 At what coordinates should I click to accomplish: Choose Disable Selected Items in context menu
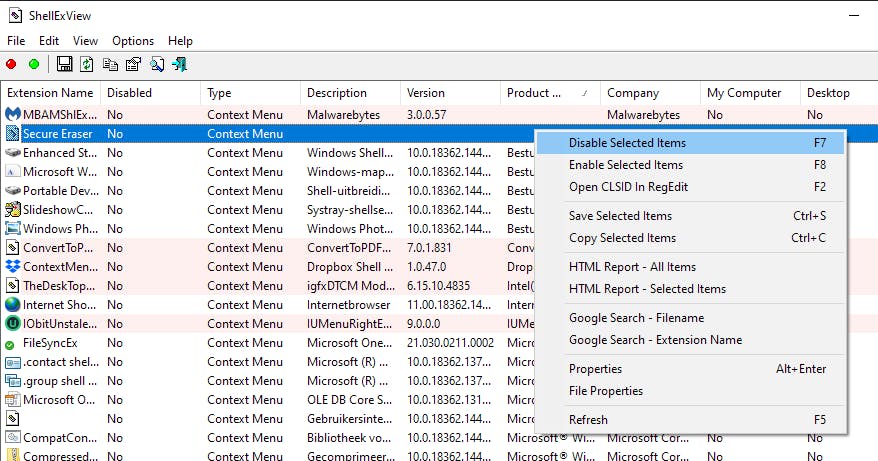click(627, 143)
